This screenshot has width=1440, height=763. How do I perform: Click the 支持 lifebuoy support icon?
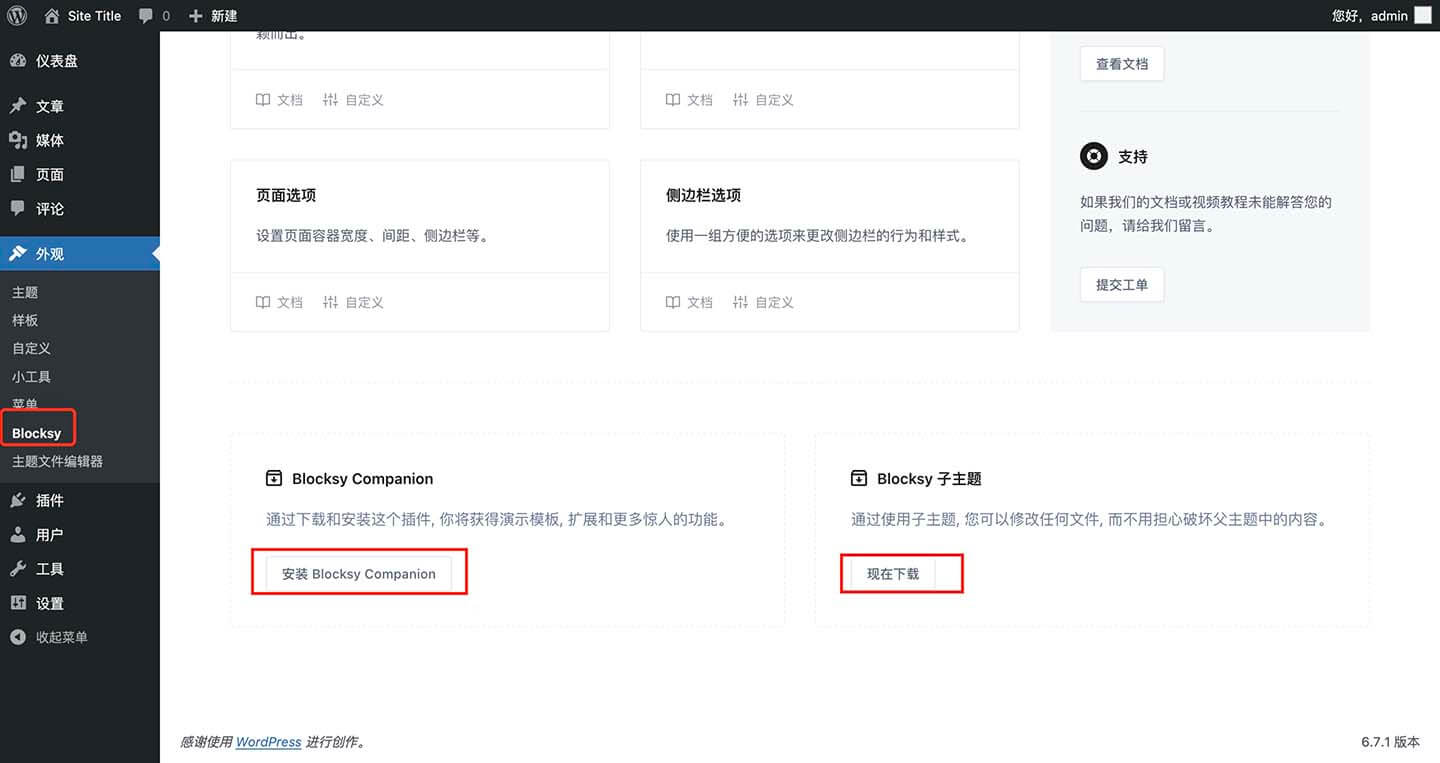coord(1094,156)
